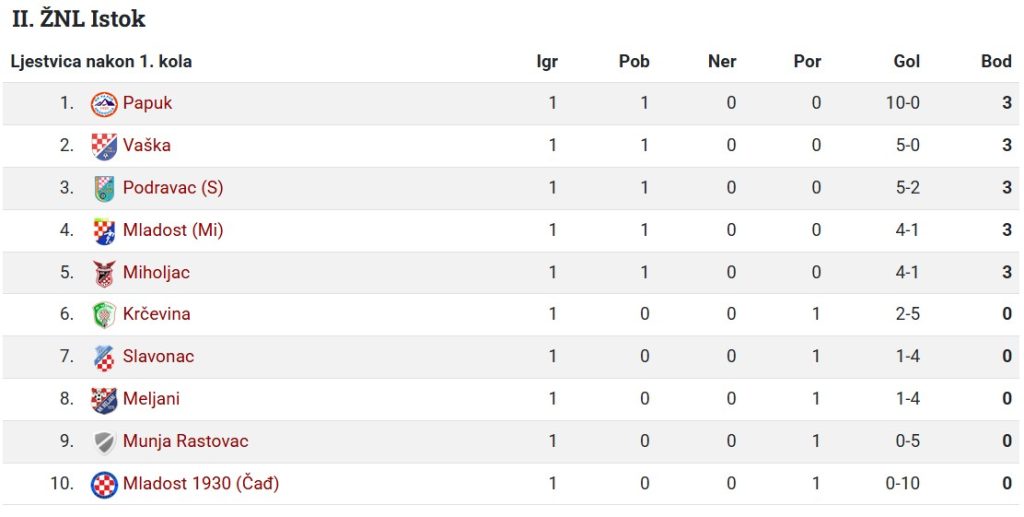This screenshot has width=1024, height=517.
Task: Open the Miholjac team link
Action: point(156,272)
